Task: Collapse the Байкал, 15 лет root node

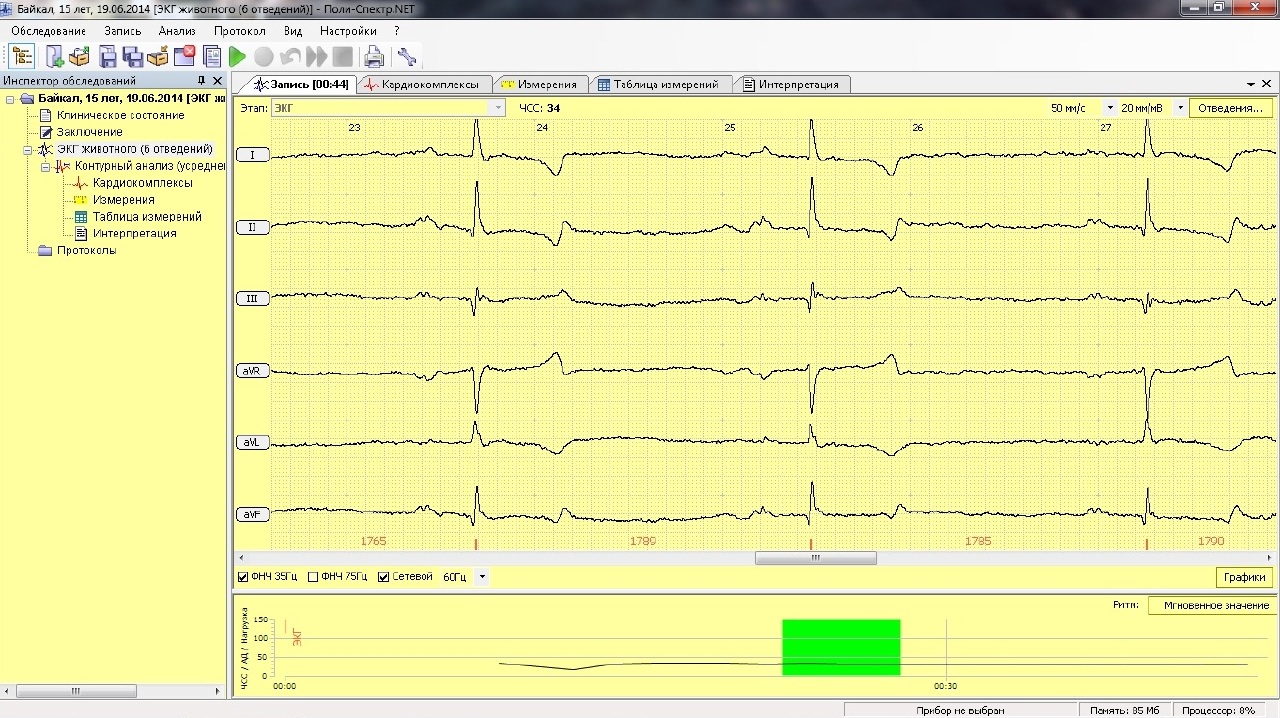Action: [x=10, y=99]
